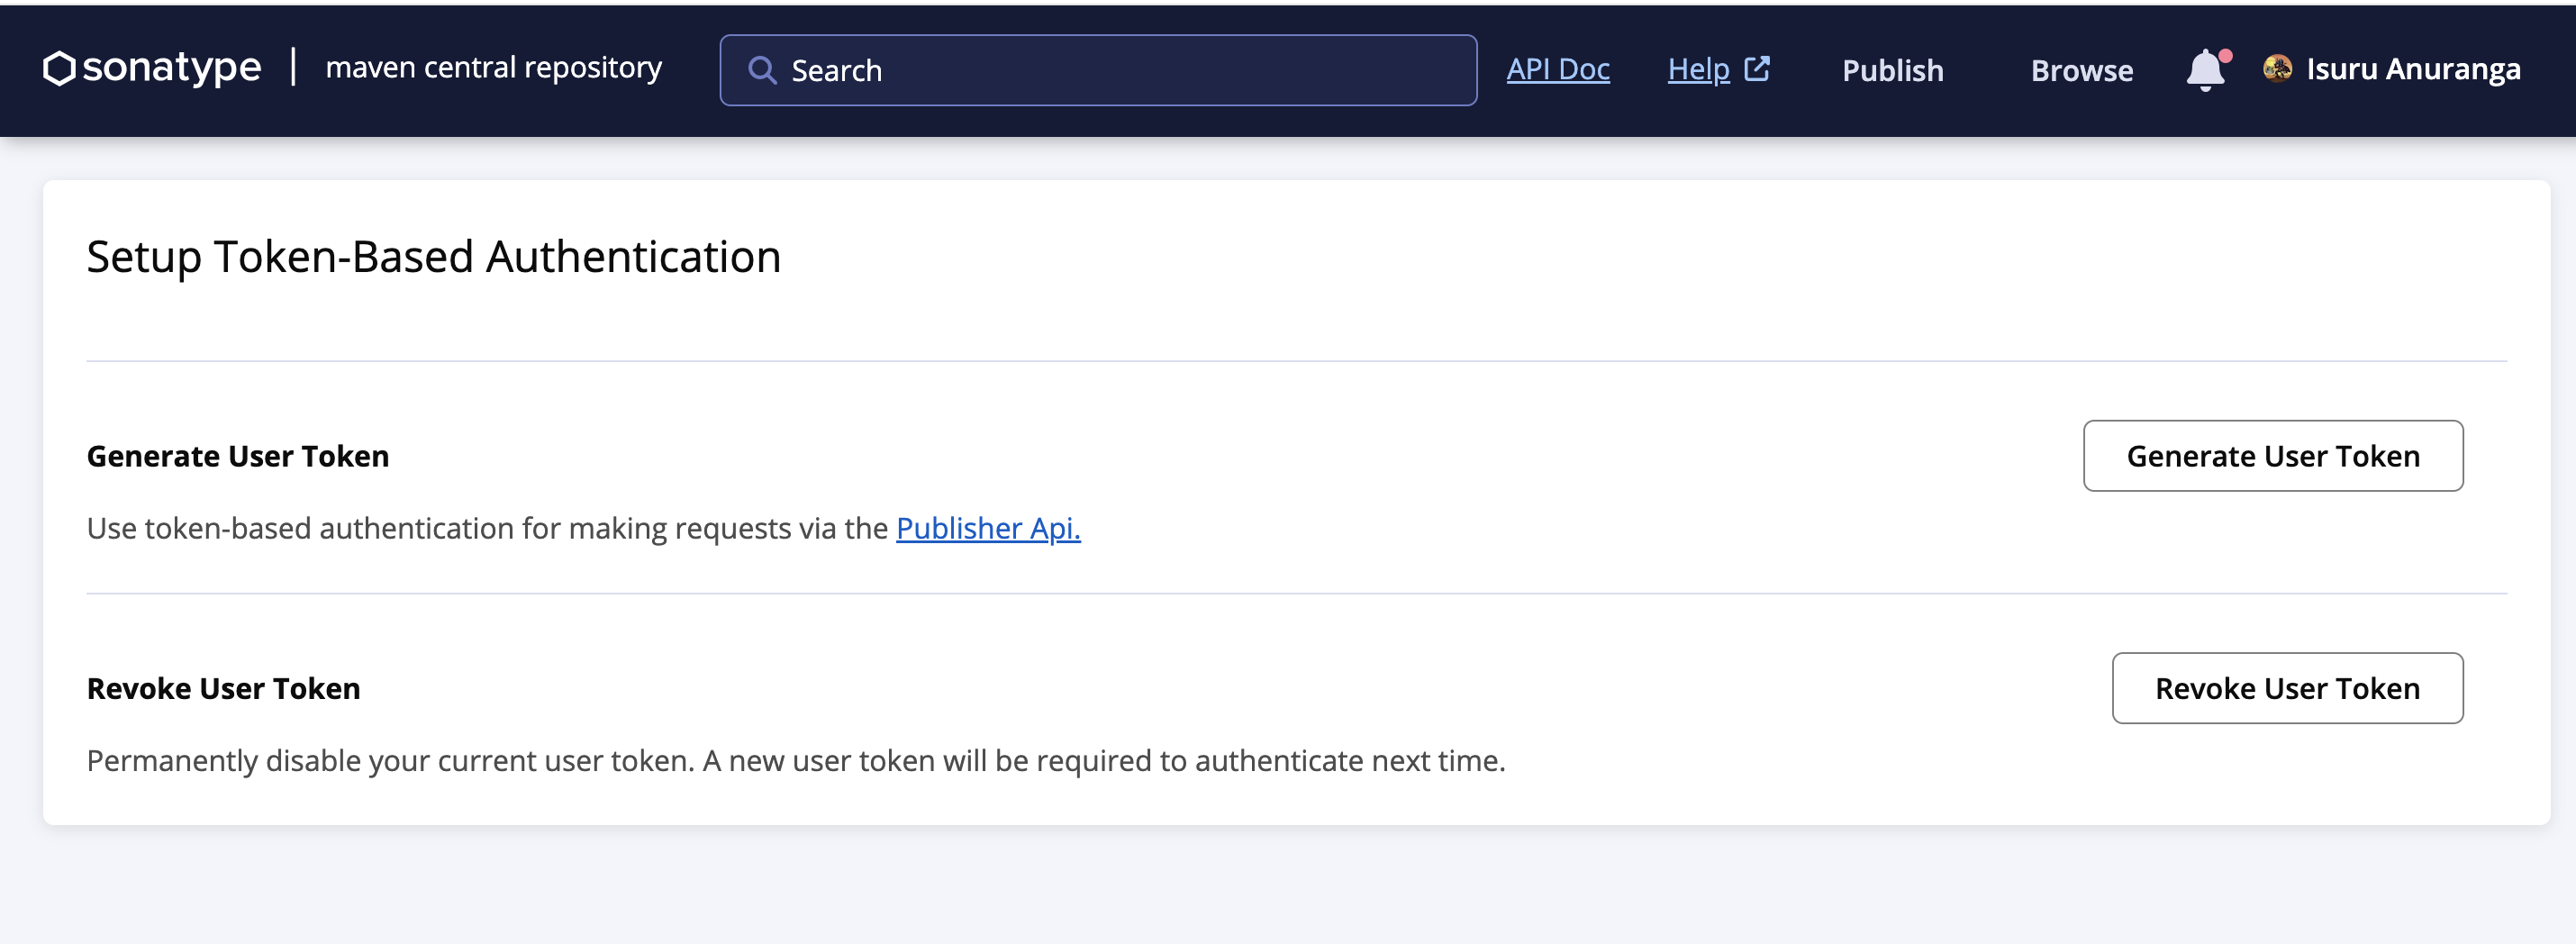This screenshot has width=2576, height=944.
Task: Go to the Browse page
Action: [2081, 70]
